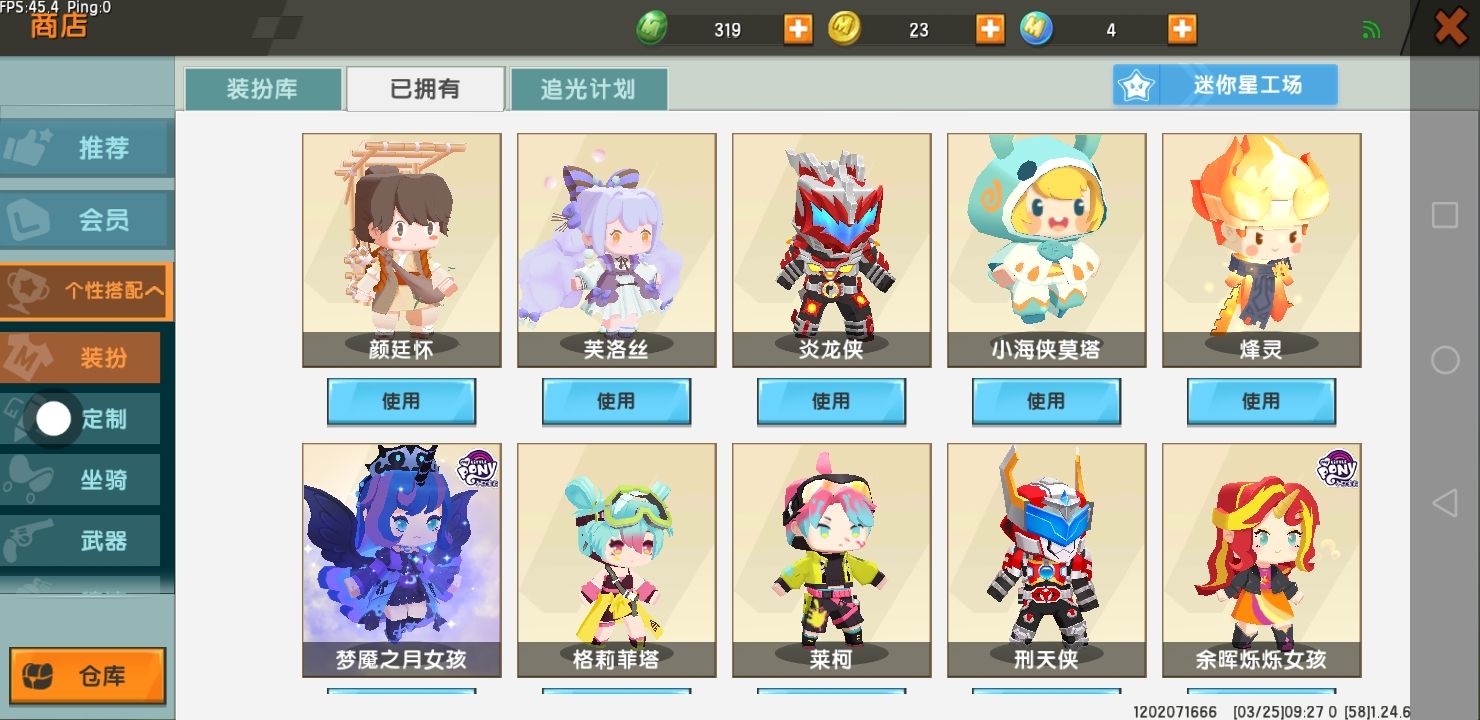Screen dimensions: 1480x720
Task: Add more gold mini coins
Action: point(989,29)
